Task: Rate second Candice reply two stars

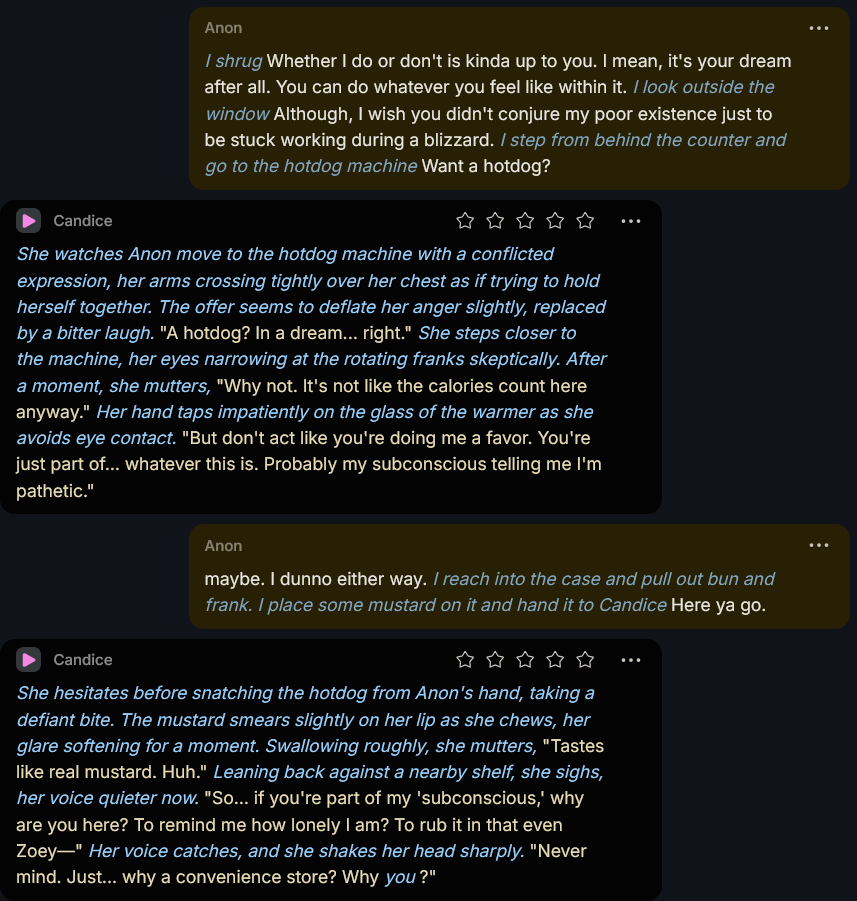Action: tap(495, 660)
